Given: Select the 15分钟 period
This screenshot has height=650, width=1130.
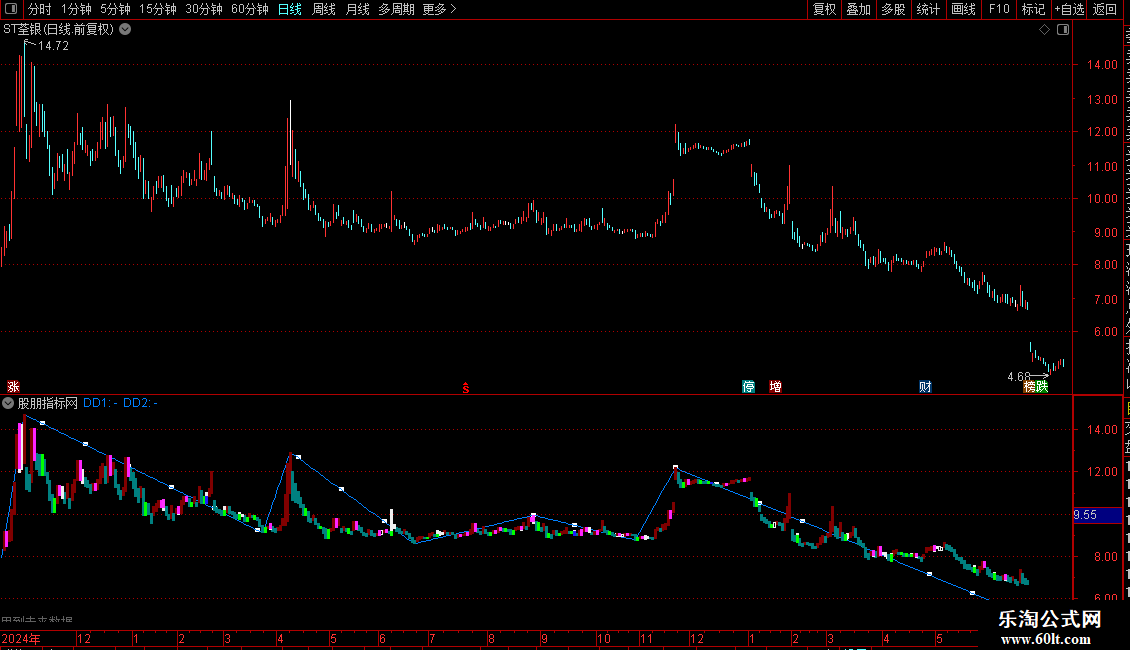Looking at the screenshot, I should click(x=157, y=9).
